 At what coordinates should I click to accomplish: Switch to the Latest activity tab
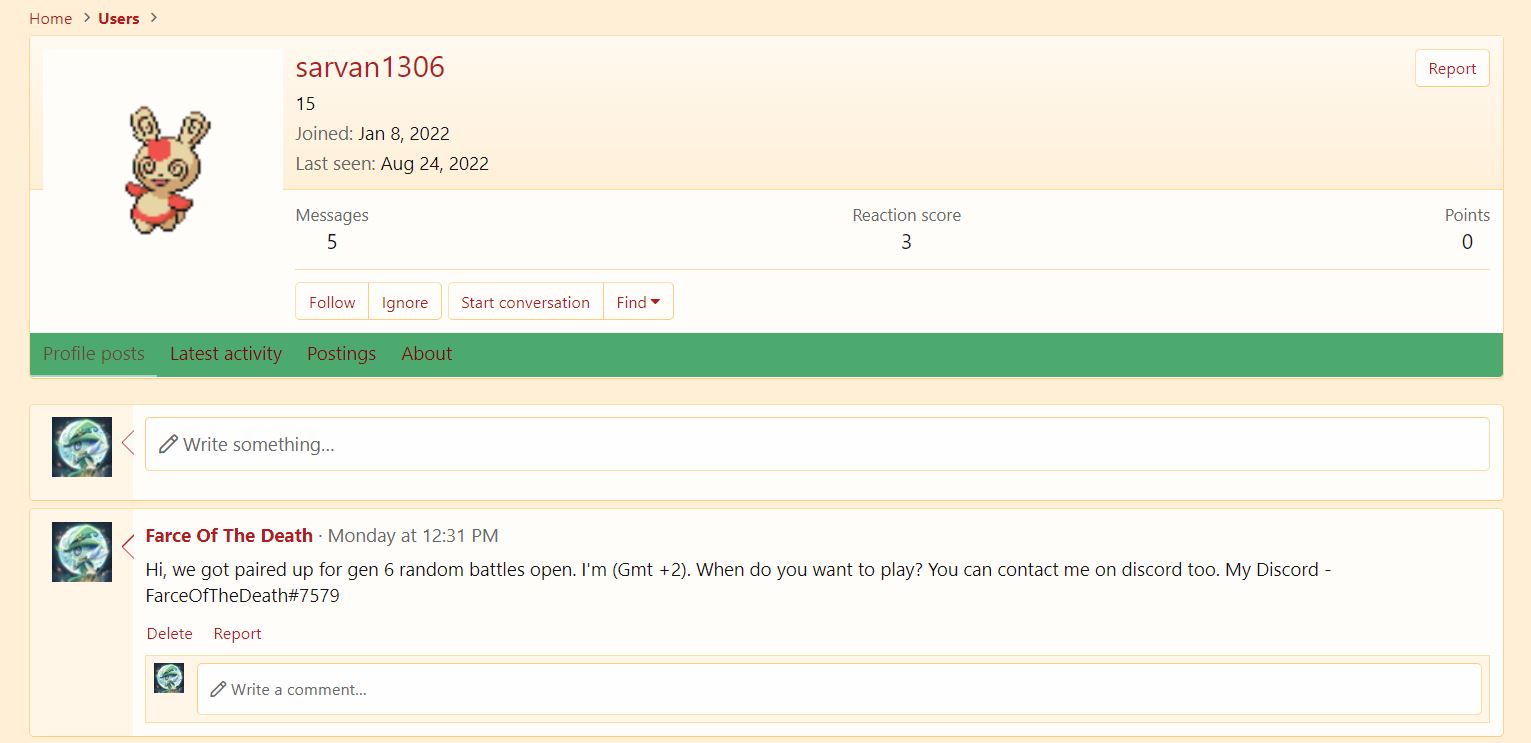click(x=225, y=354)
